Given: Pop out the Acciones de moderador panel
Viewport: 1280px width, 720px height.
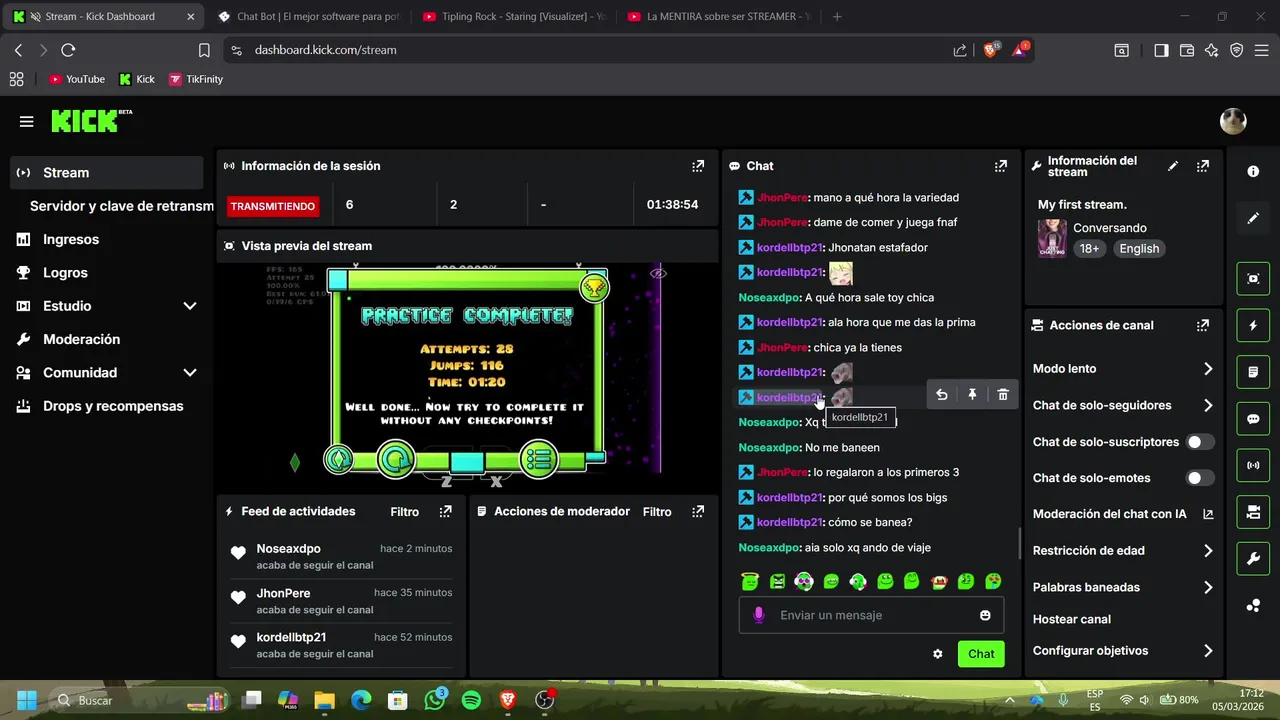Looking at the screenshot, I should (x=698, y=511).
